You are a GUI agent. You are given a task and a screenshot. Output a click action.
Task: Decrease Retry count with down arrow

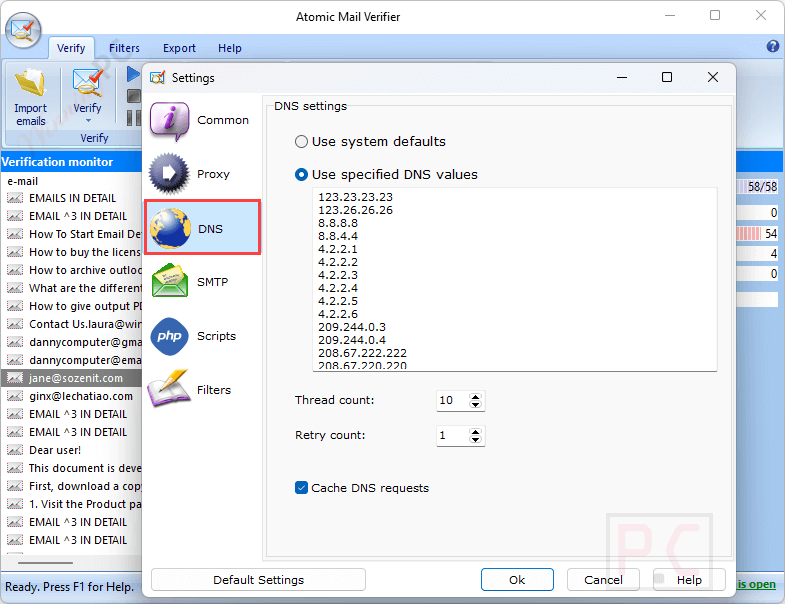[475, 440]
